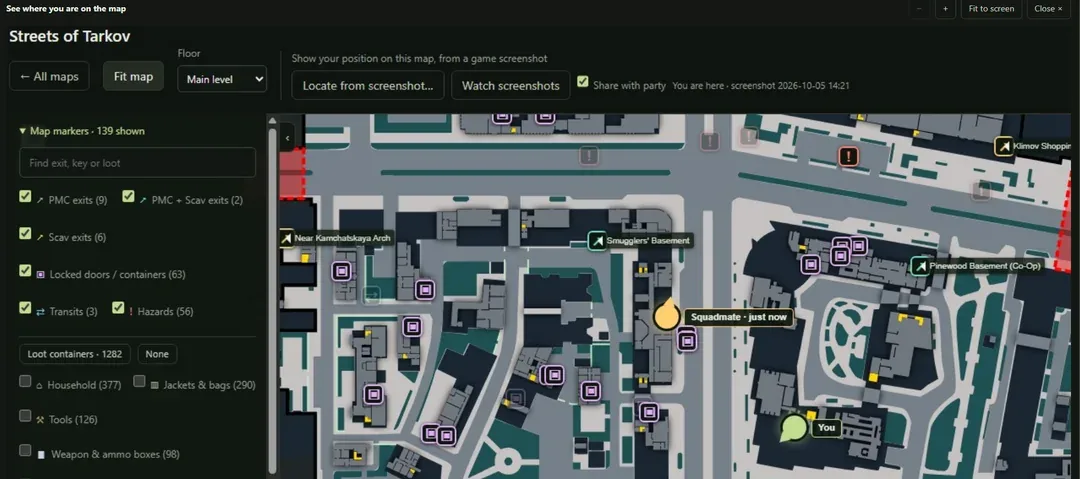The image size is (1080, 479).
Task: Open the Floor level dropdown
Action: click(222, 79)
